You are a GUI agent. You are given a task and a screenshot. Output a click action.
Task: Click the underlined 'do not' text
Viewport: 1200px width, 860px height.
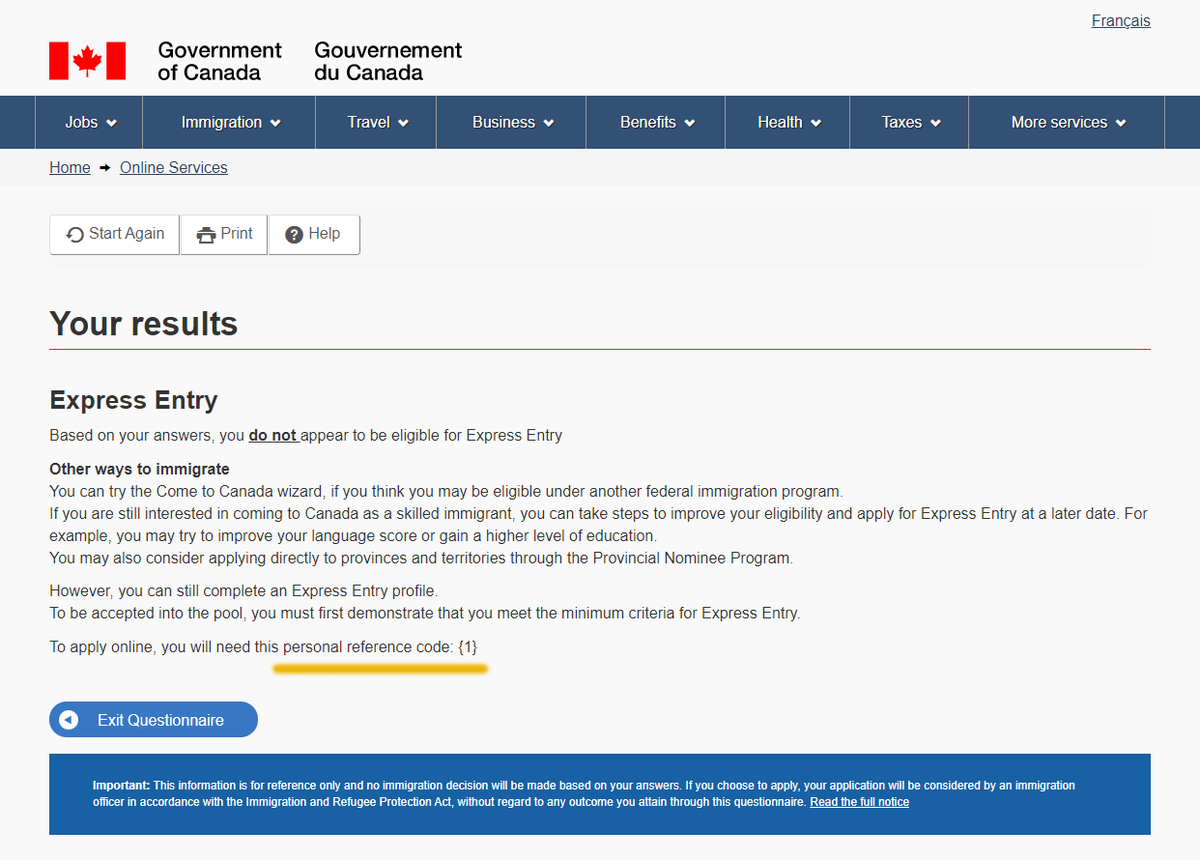273,435
